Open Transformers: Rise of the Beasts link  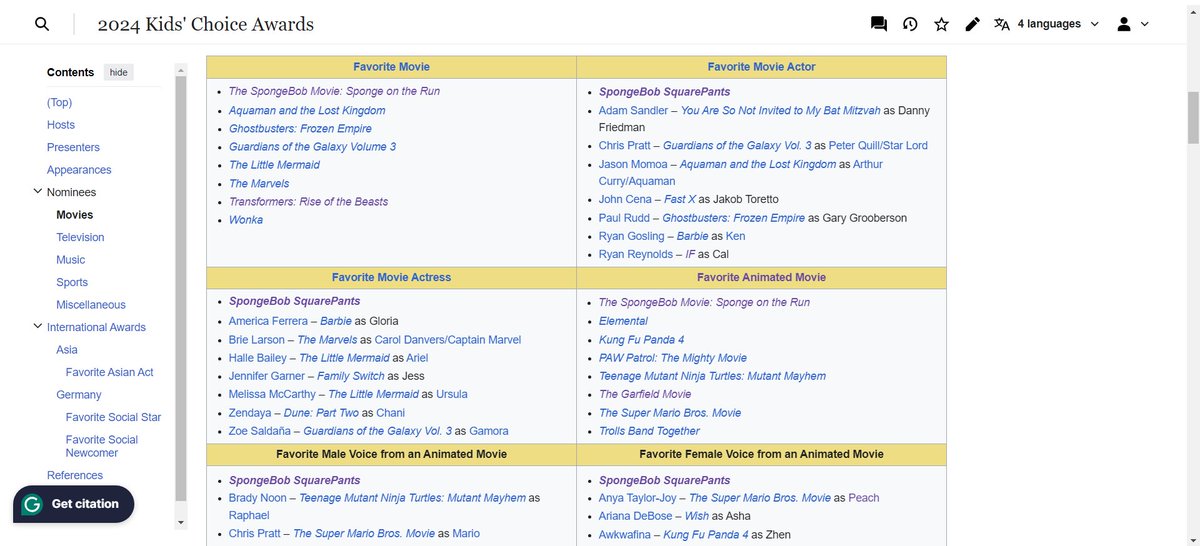pyautogui.click(x=308, y=201)
